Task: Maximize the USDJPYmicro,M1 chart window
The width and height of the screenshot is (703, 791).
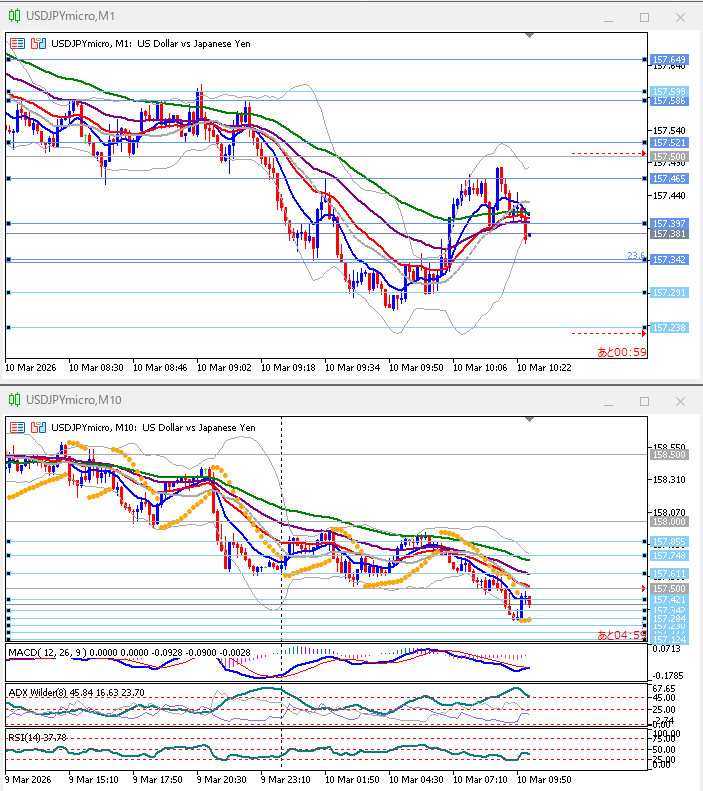Action: click(644, 17)
